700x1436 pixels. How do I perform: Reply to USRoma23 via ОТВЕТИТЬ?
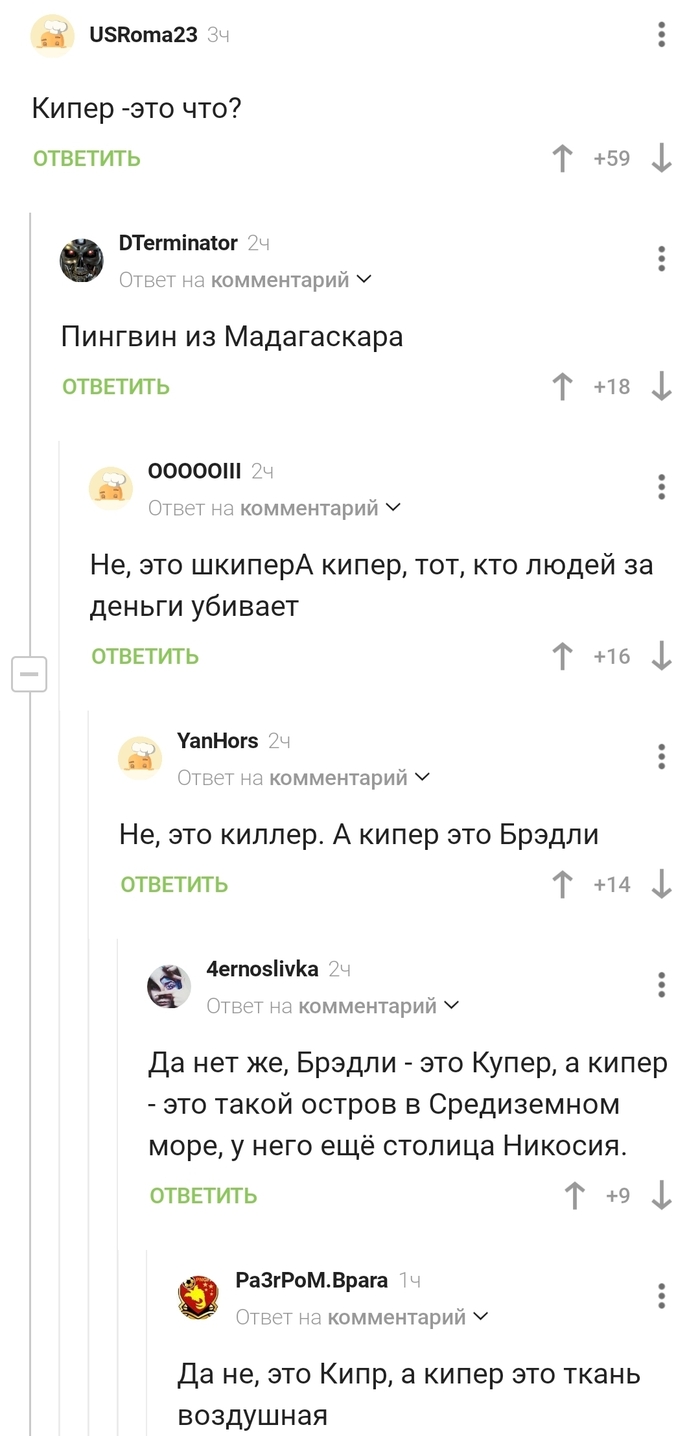[87, 159]
